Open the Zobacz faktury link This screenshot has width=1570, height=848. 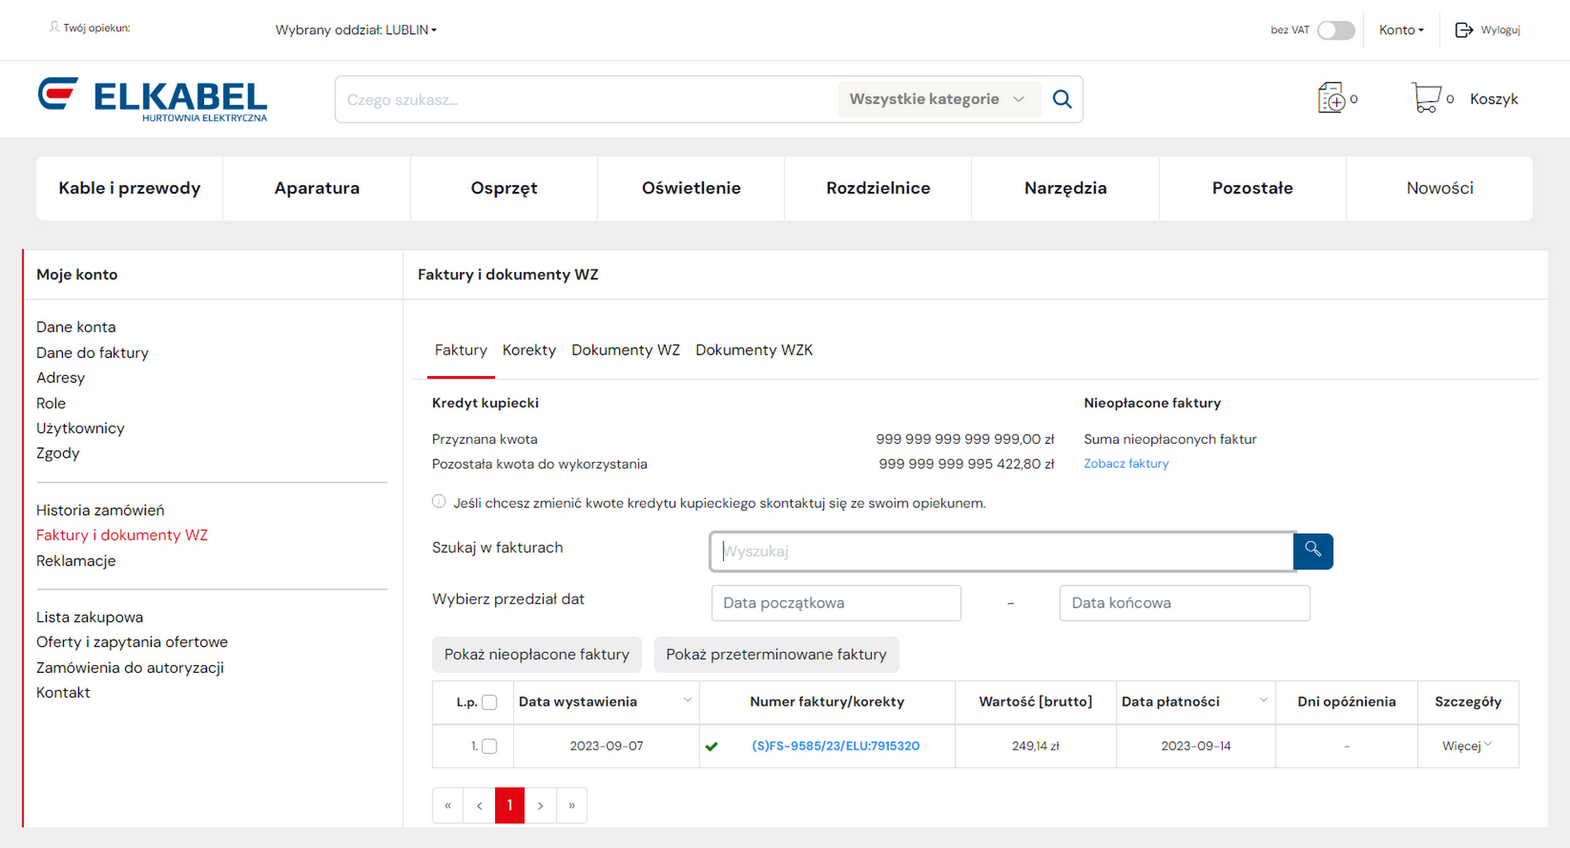(x=1126, y=464)
